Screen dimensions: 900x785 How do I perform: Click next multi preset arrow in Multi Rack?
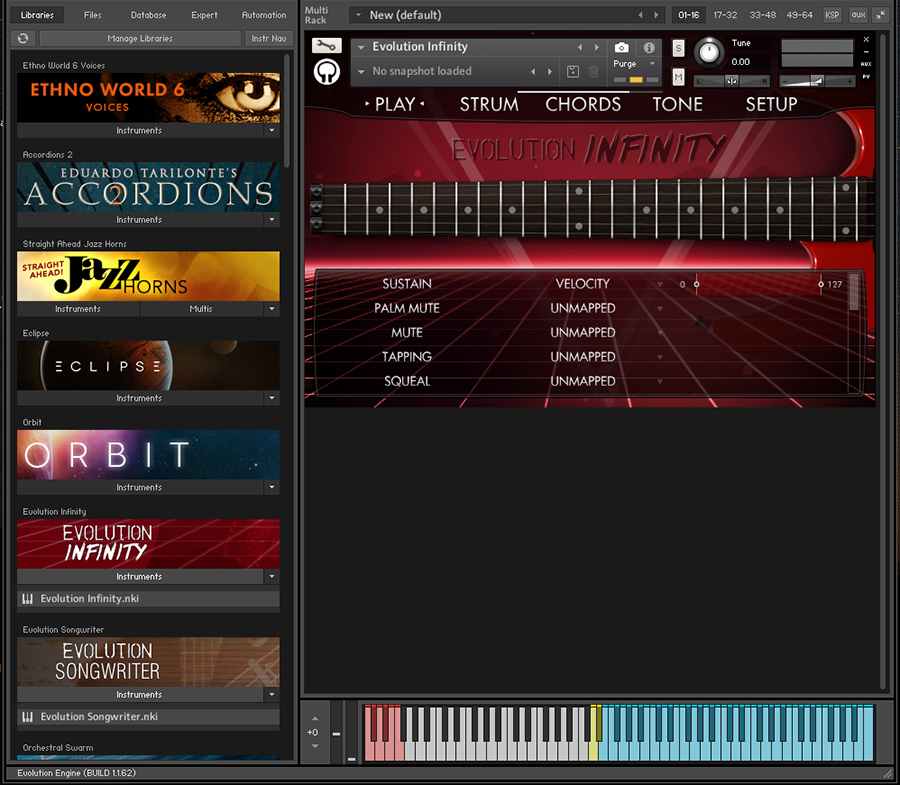coord(657,15)
